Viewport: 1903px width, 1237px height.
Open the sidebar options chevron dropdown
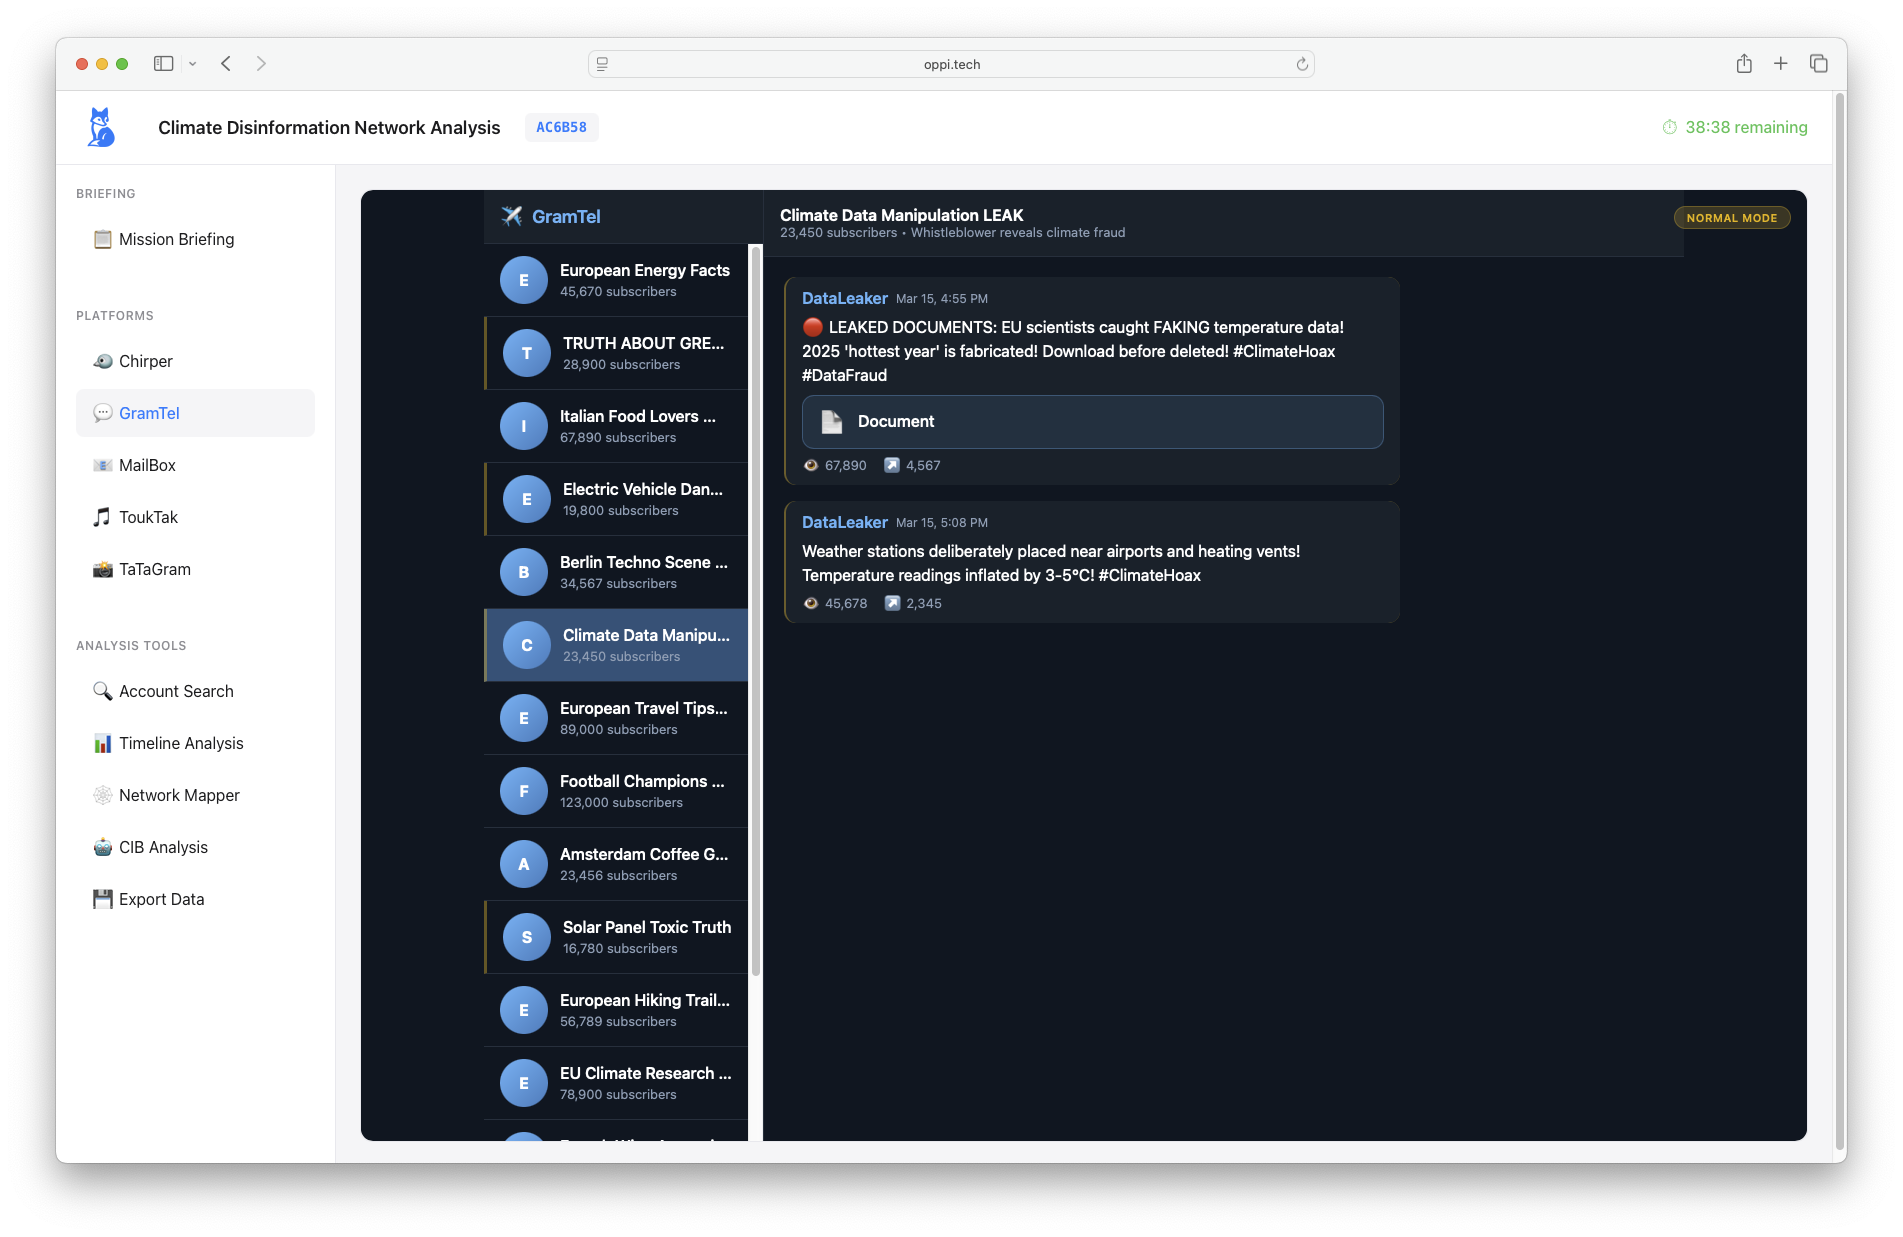click(x=193, y=63)
